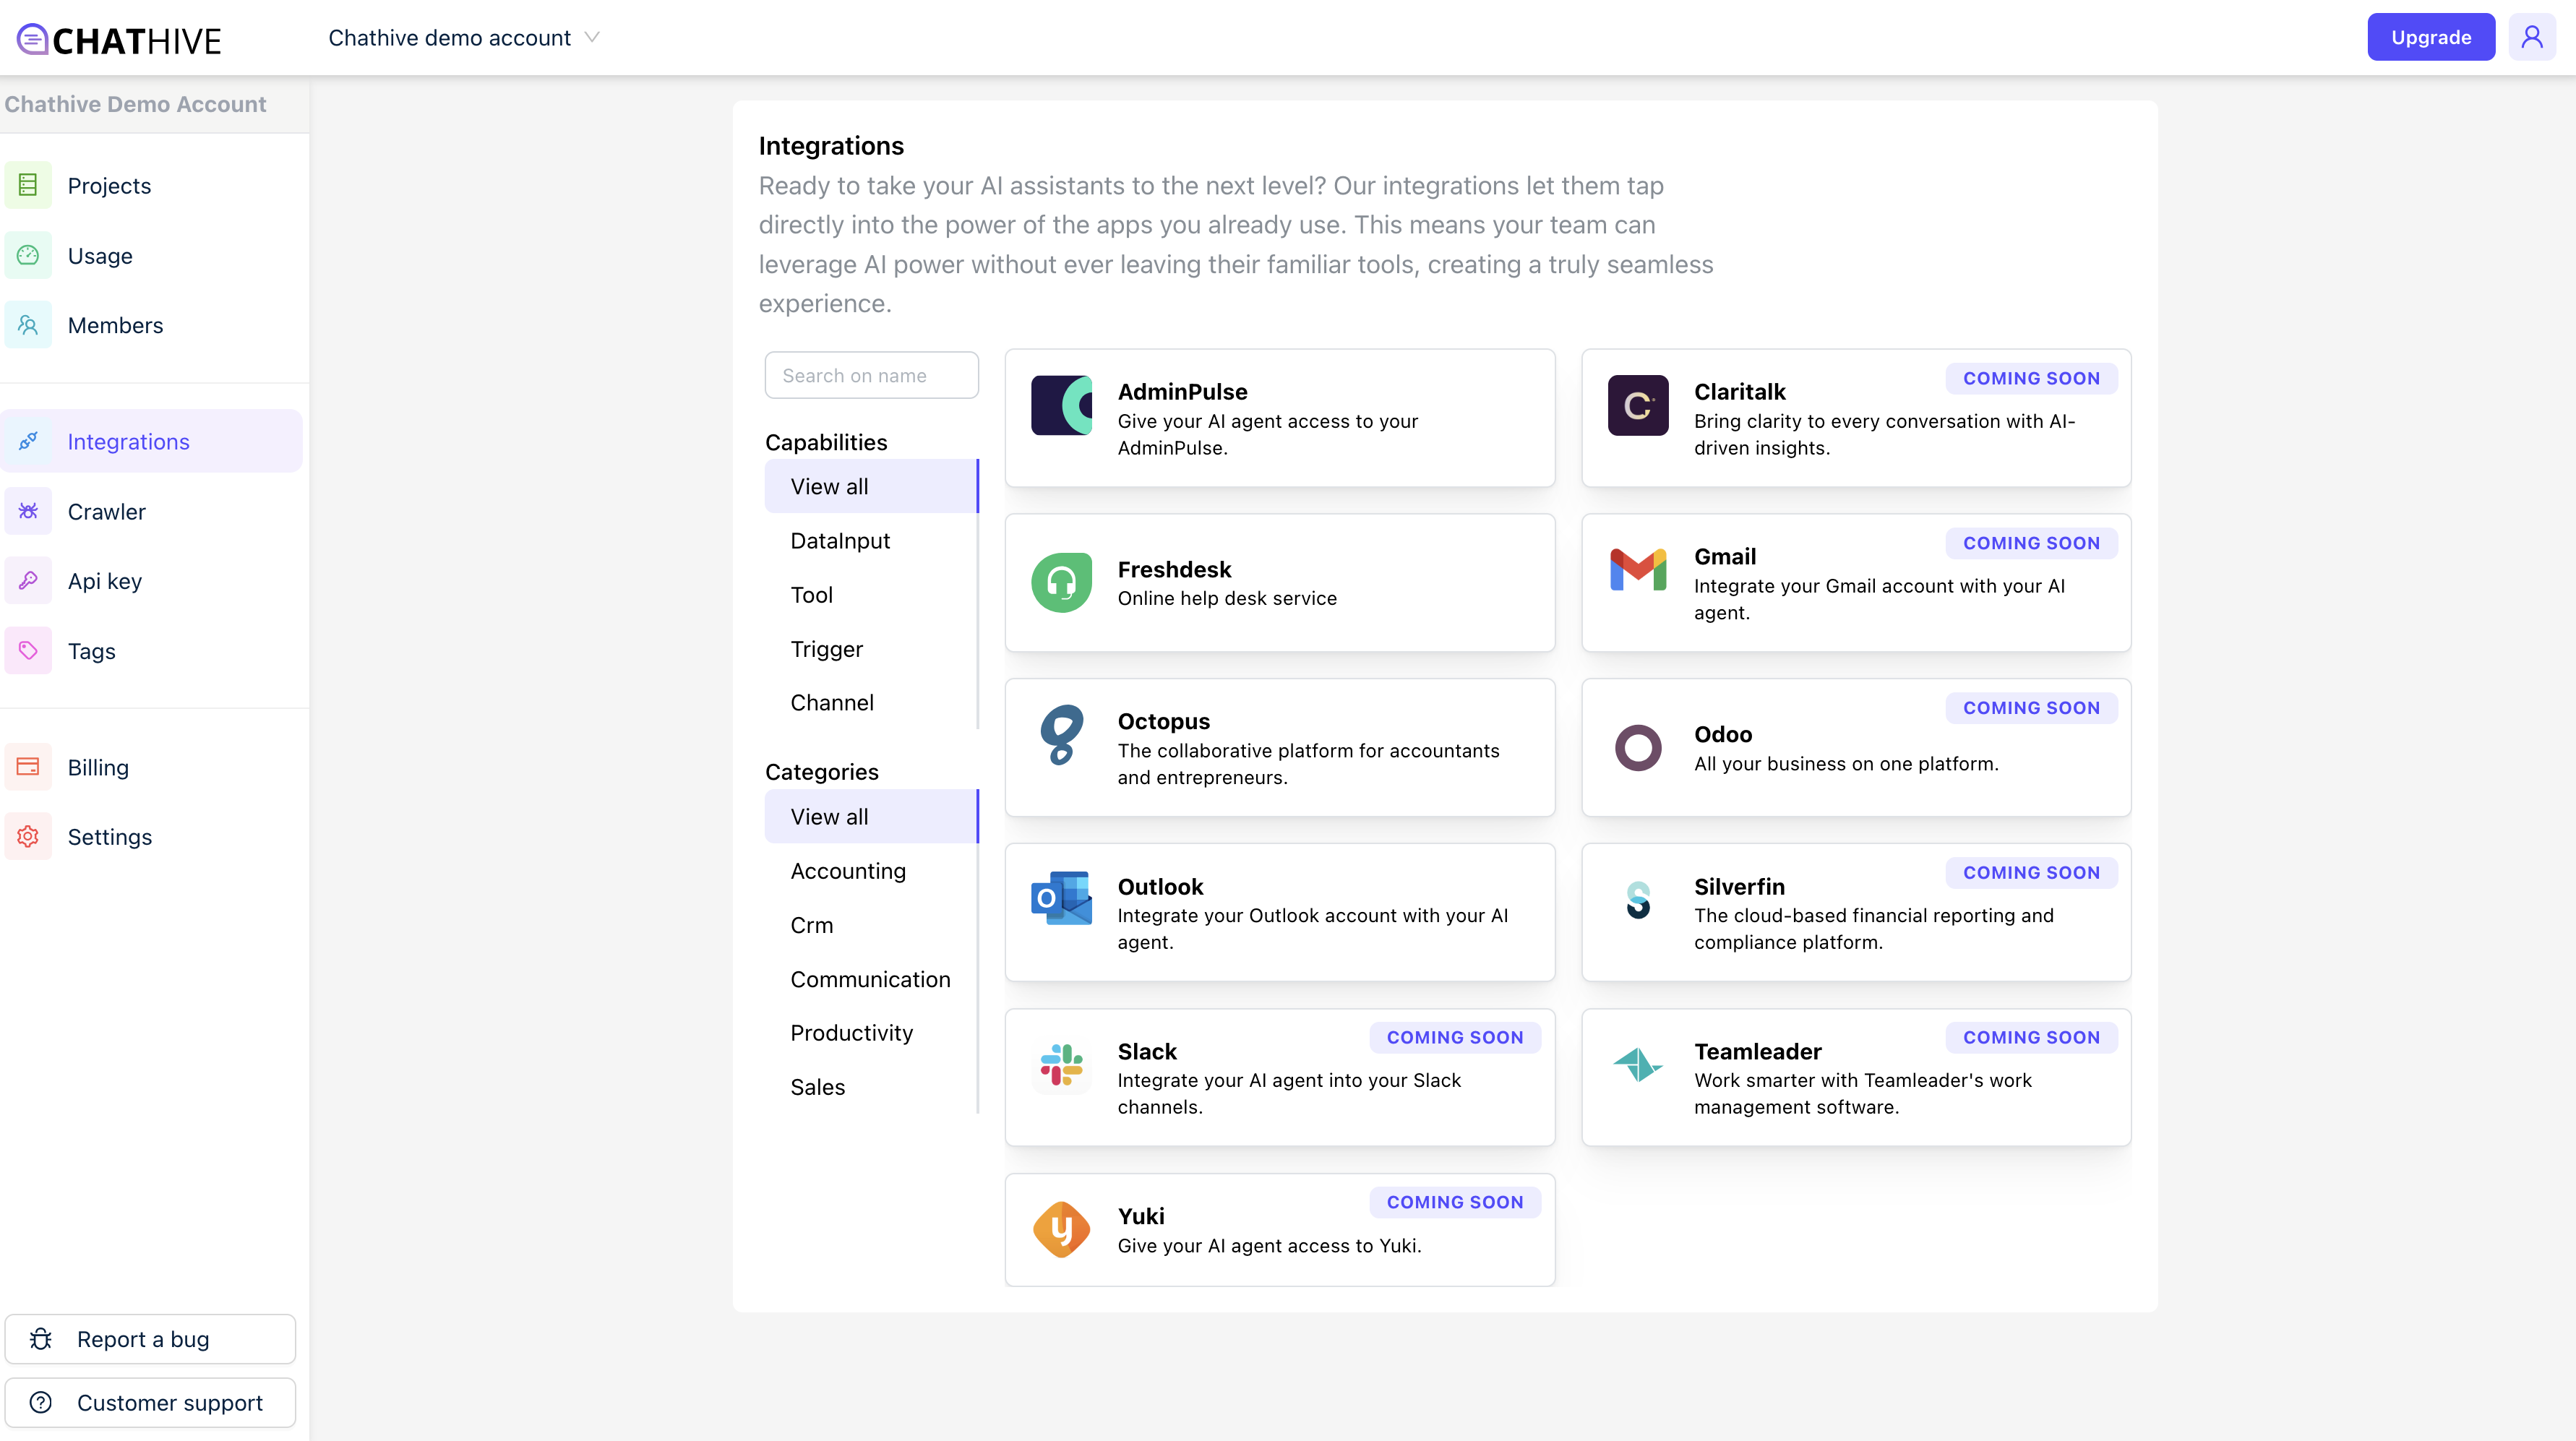The height and width of the screenshot is (1441, 2576).
Task: Open the Usage gauge icon
Action: 28,256
